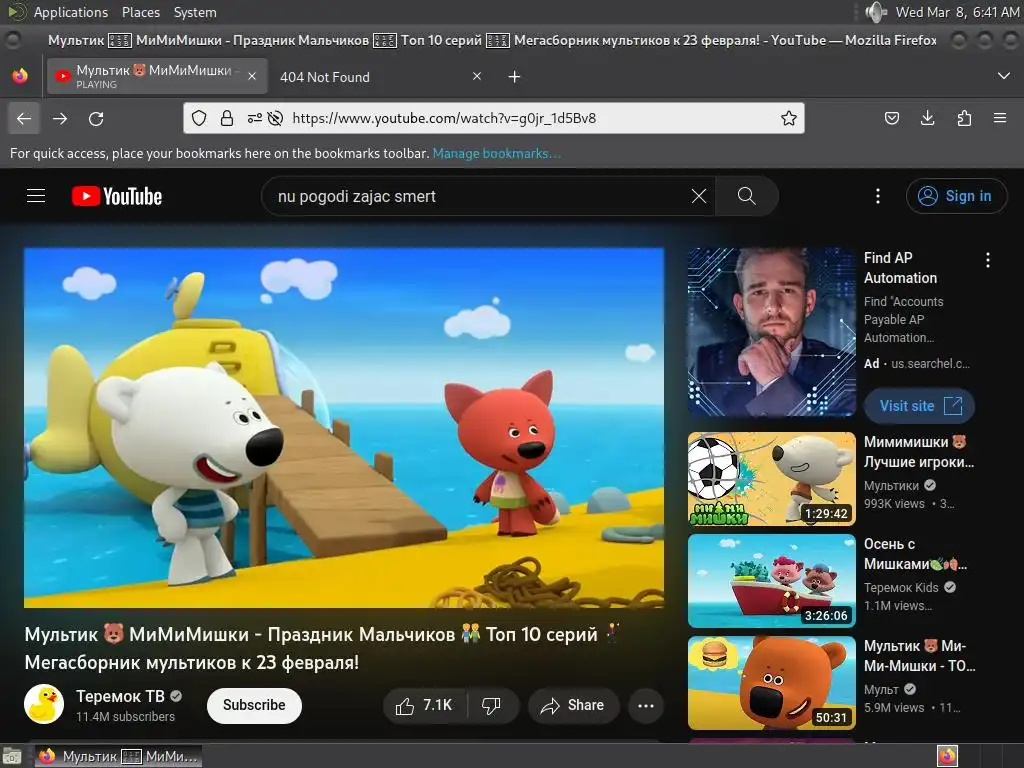Open YouTube settings three-dot menu
This screenshot has height=768, width=1024.
[x=877, y=196]
